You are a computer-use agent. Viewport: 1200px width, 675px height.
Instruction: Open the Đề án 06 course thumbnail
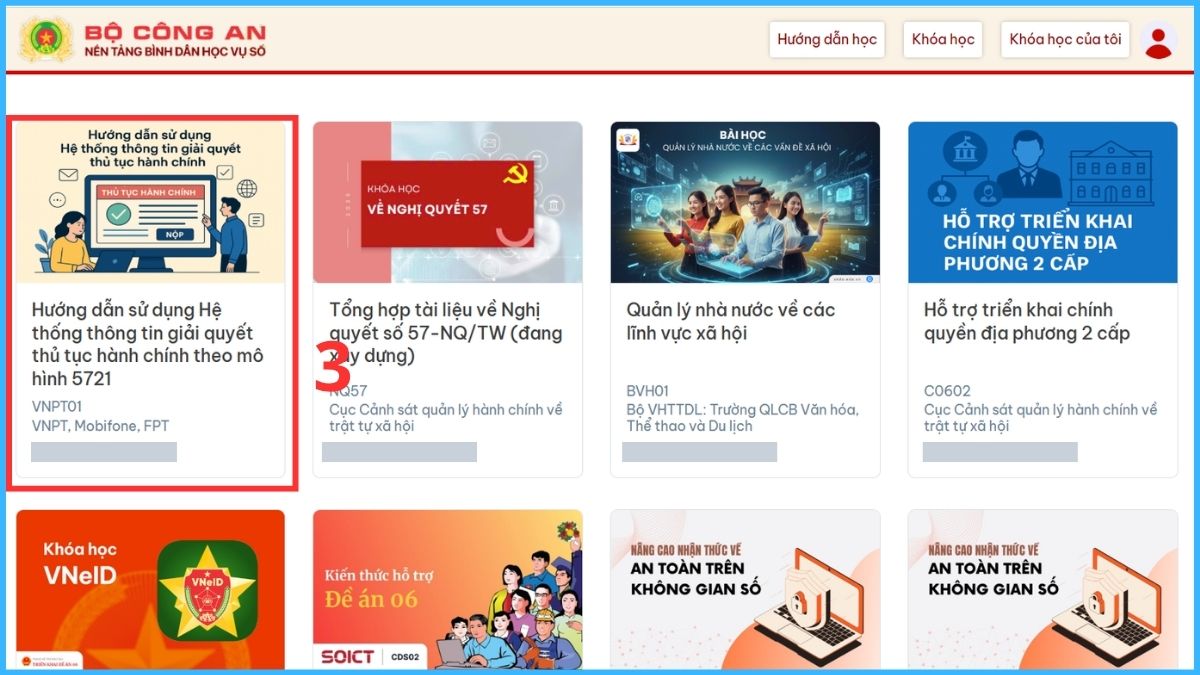pyautogui.click(x=448, y=589)
